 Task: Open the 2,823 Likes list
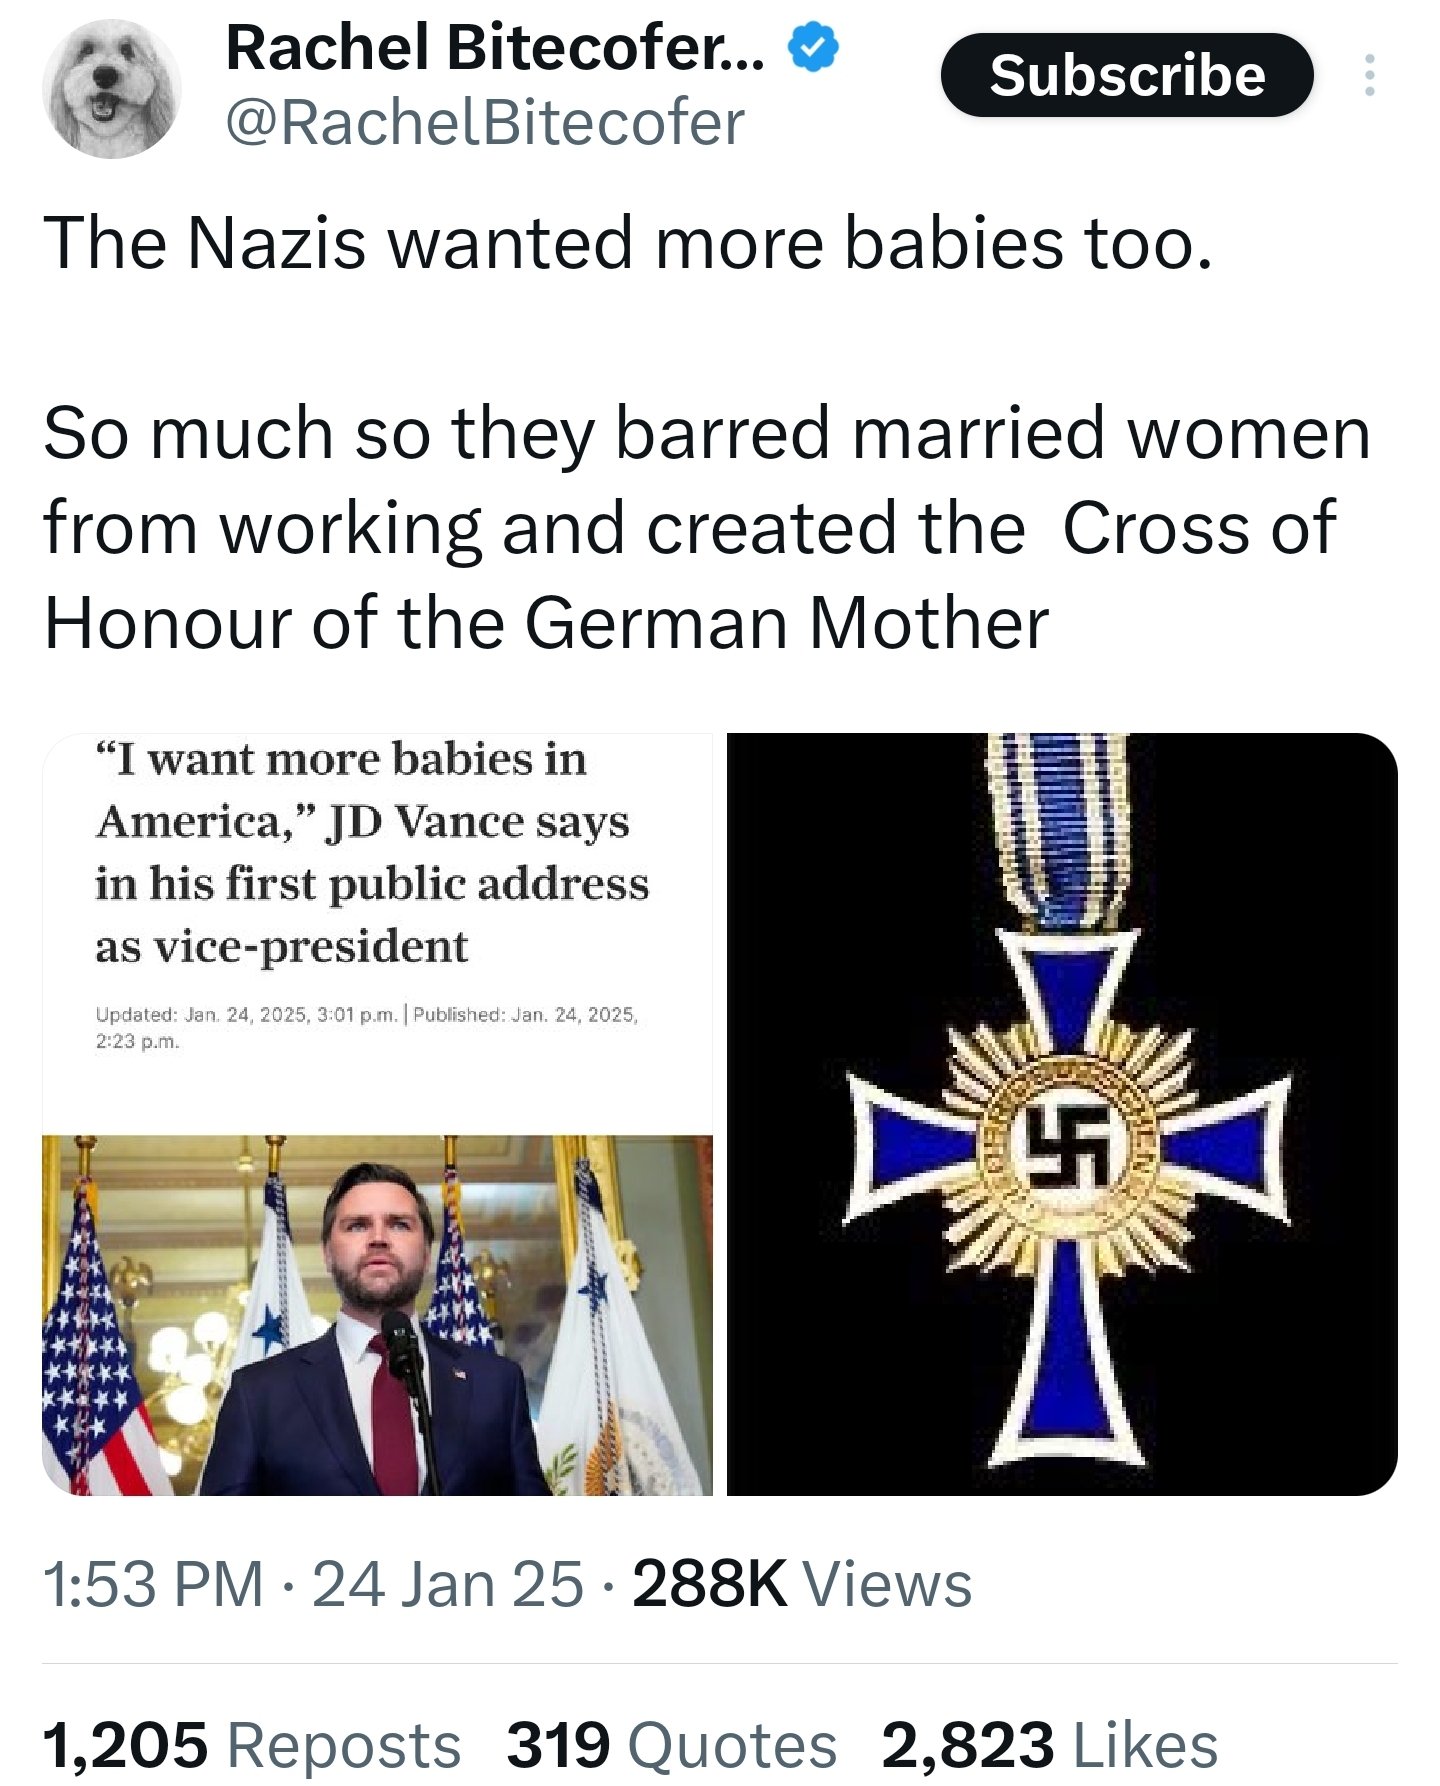(x=1049, y=1745)
